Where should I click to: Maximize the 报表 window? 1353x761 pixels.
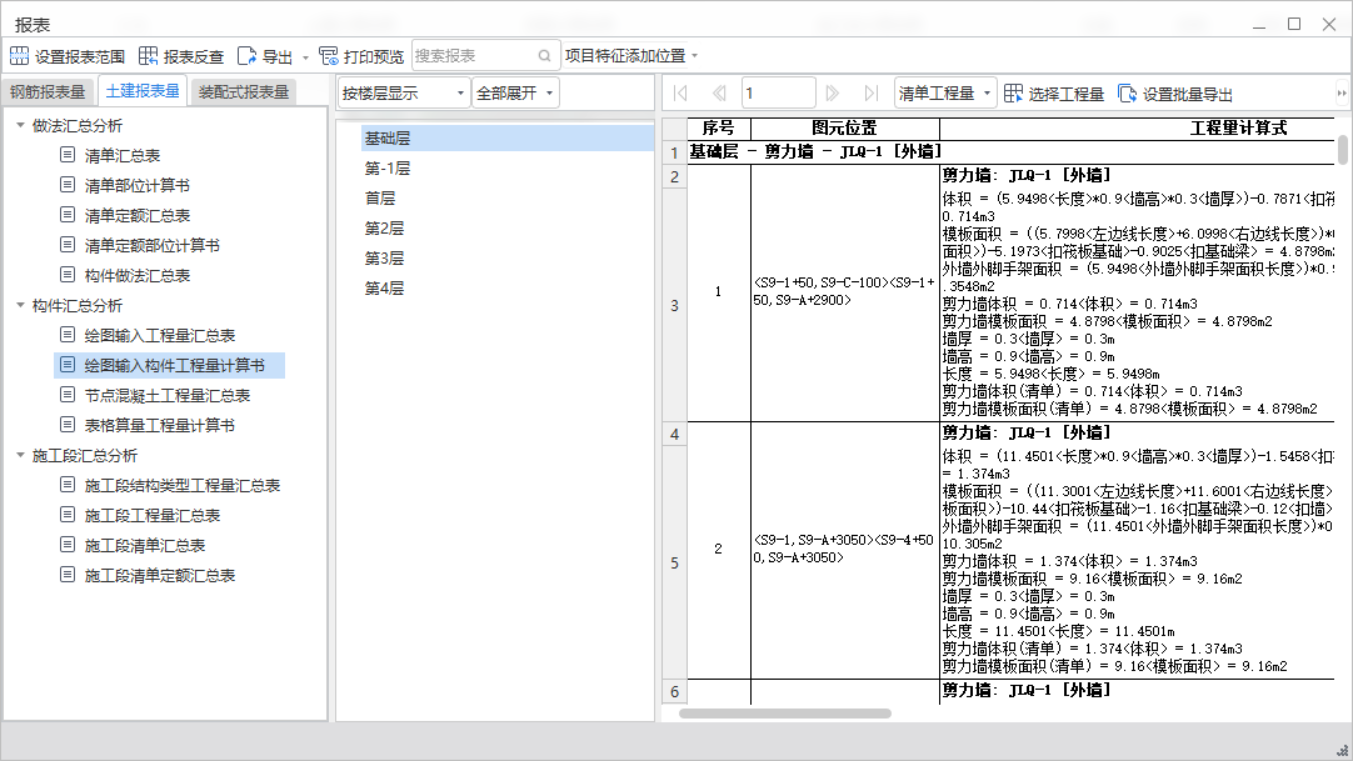pos(1294,24)
